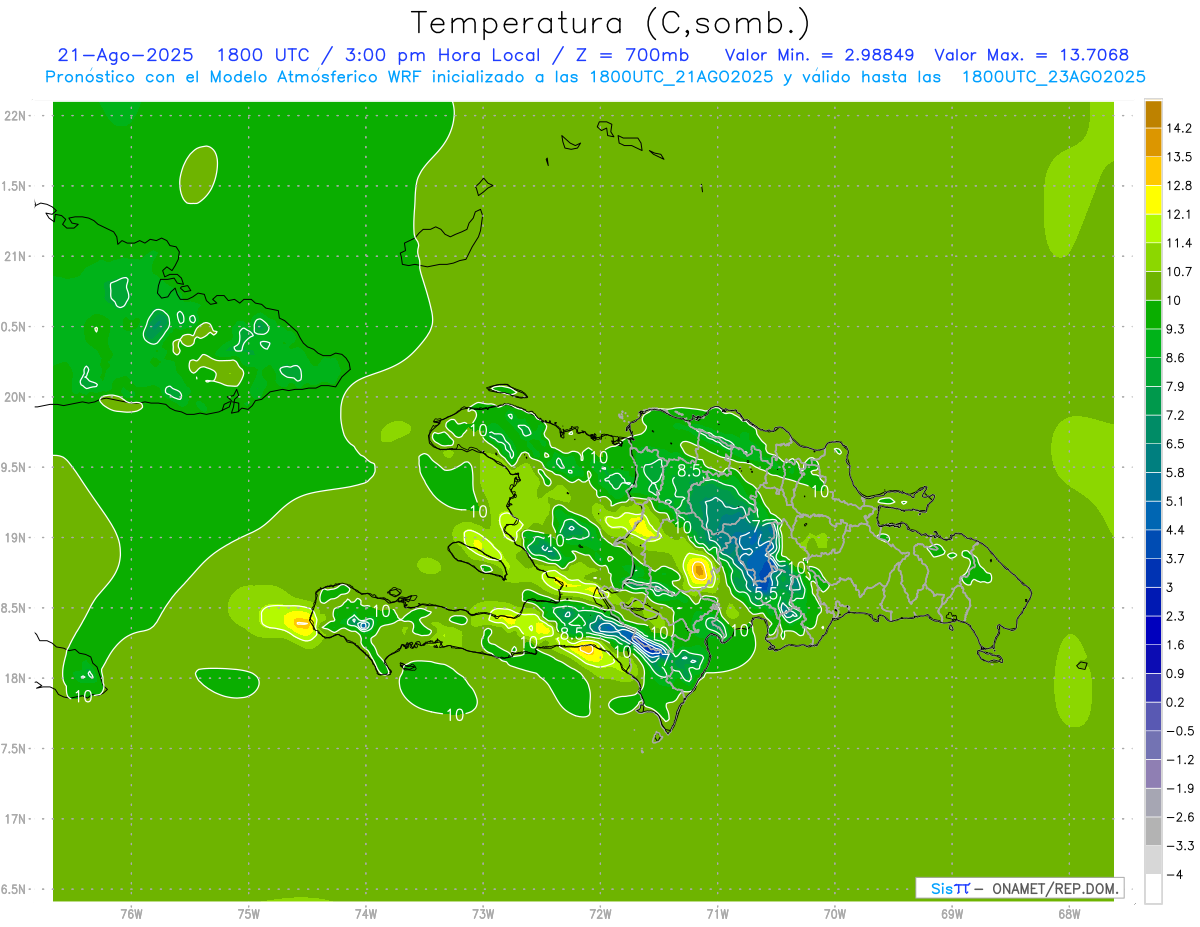1200x927 pixels.
Task: Click the 68W longitude tick label
Action: [x=1069, y=914]
